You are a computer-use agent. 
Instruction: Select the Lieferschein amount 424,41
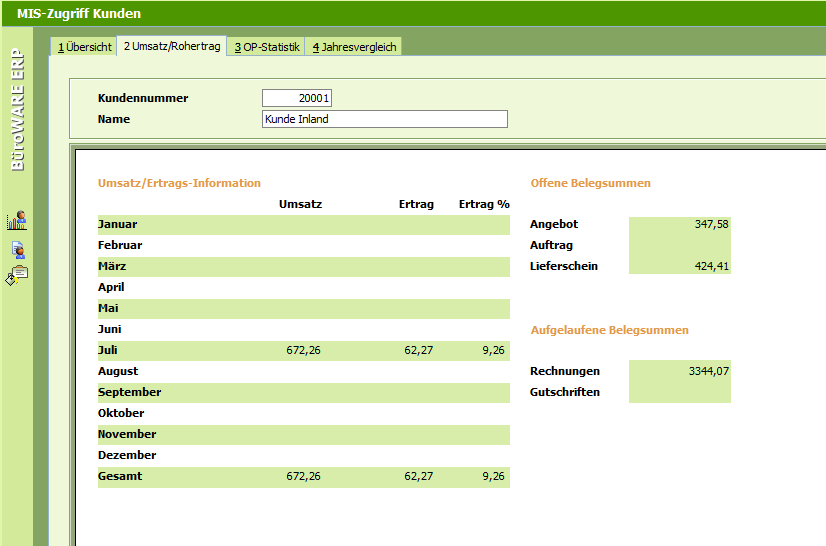[712, 267]
